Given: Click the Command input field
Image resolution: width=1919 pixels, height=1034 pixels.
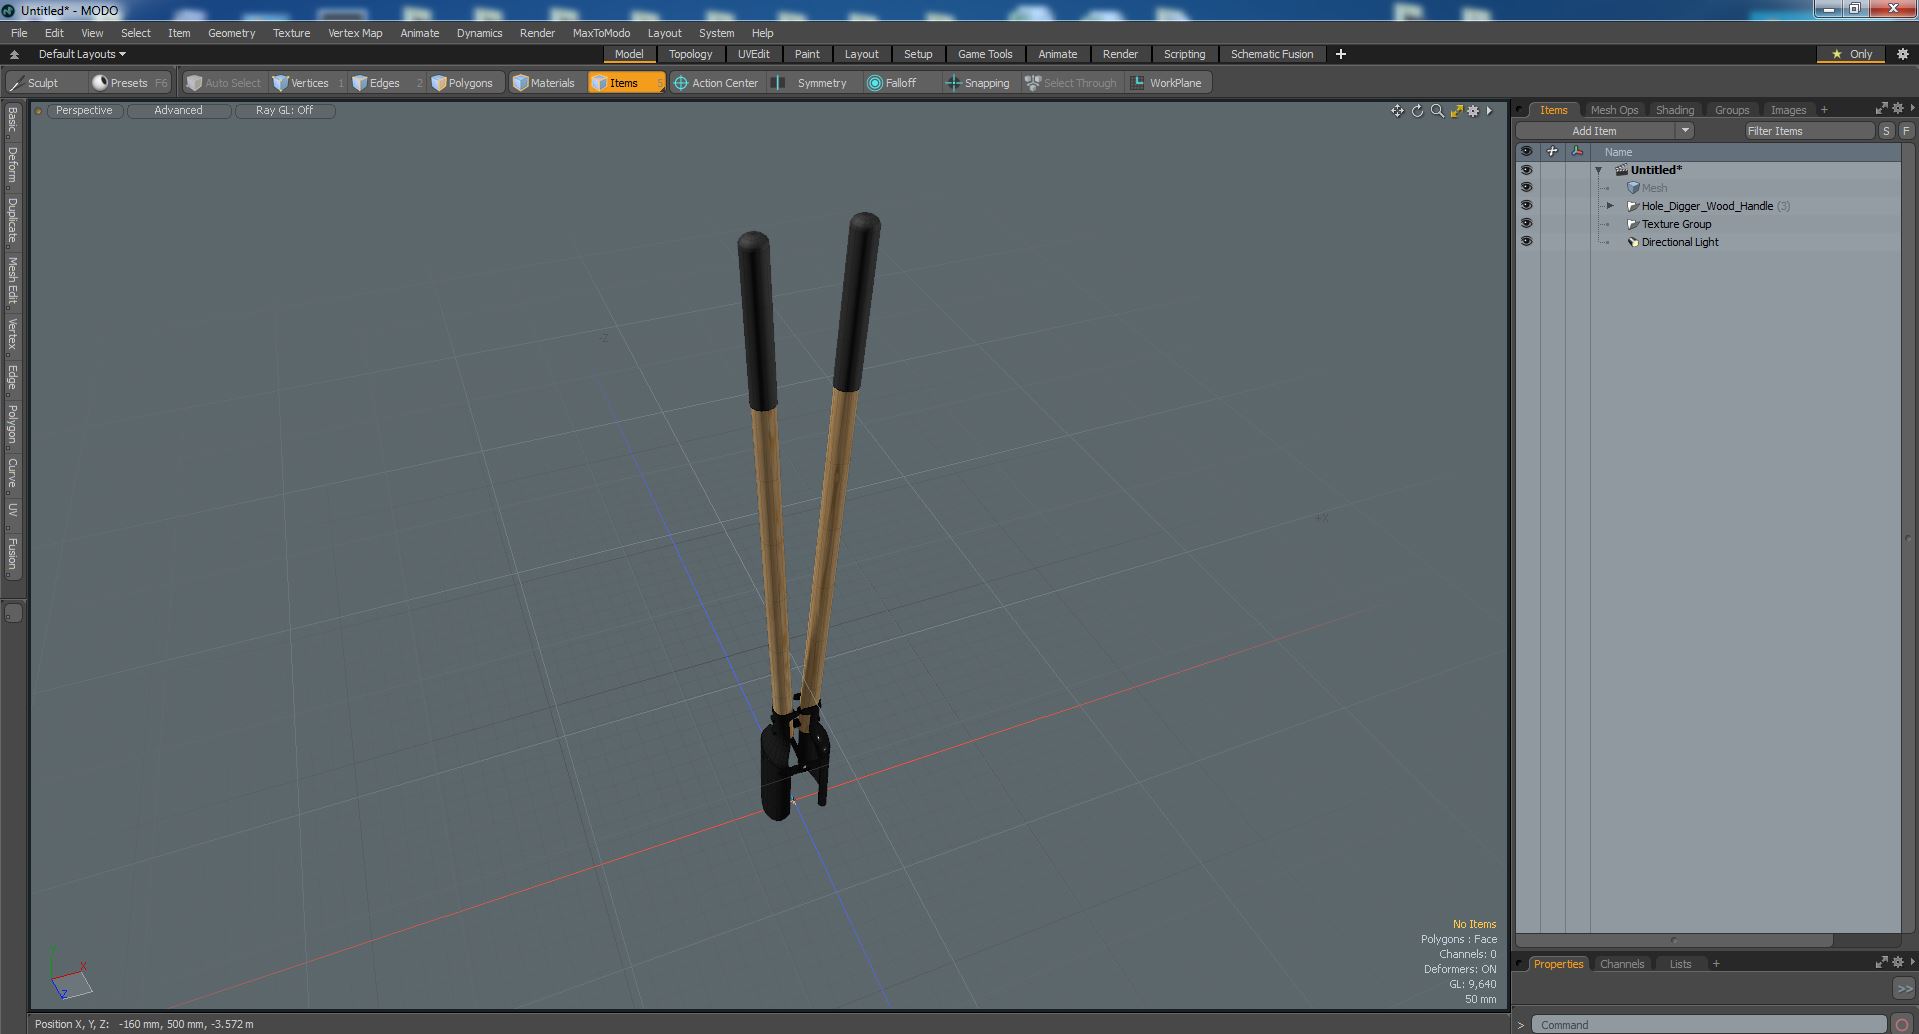Looking at the screenshot, I should (1708, 1025).
